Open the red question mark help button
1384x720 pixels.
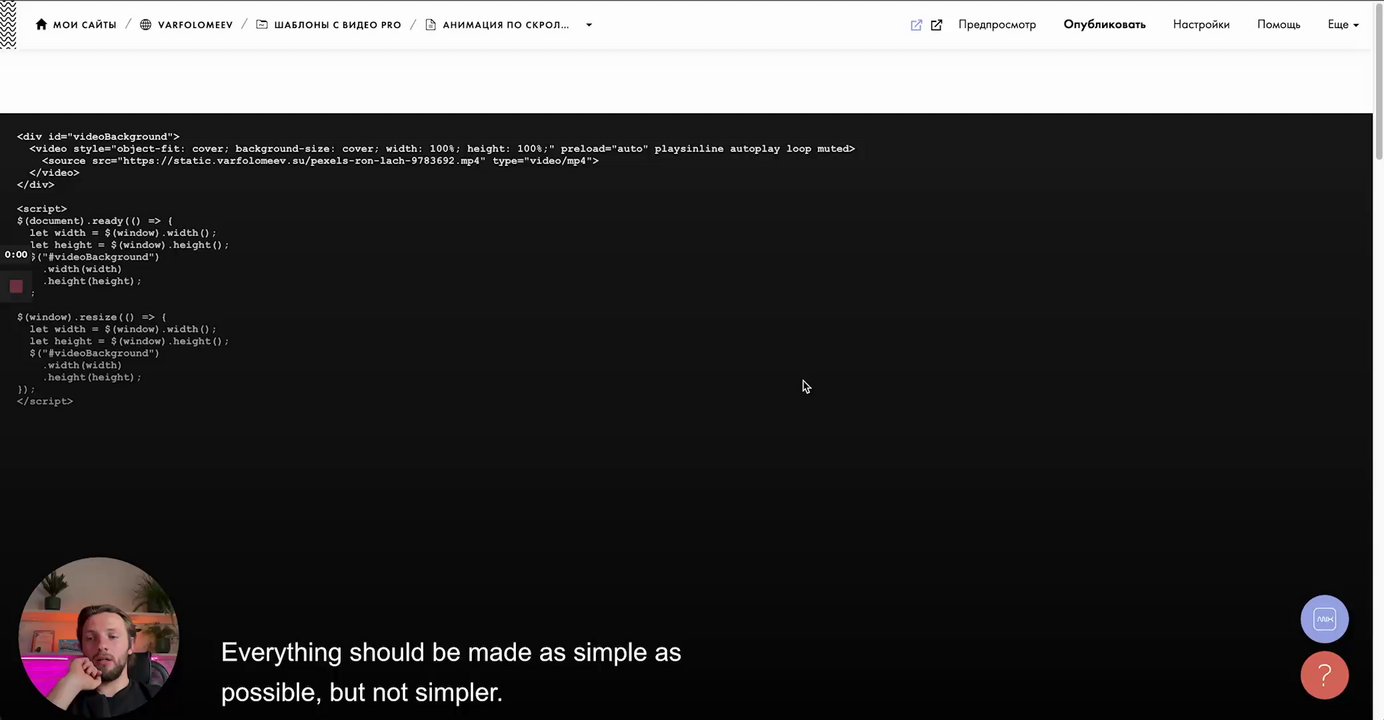coord(1324,675)
